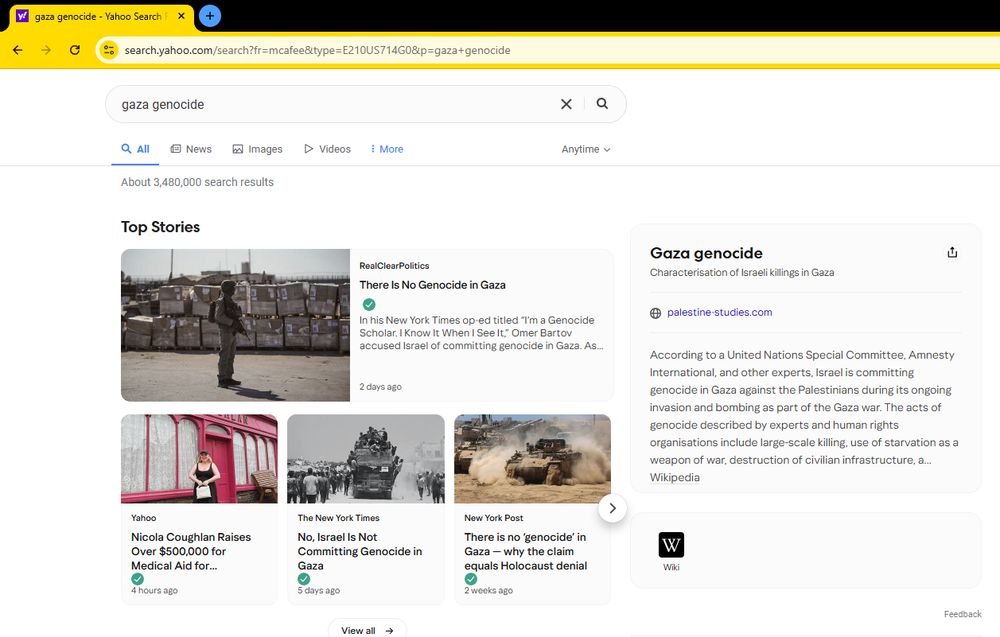1000x637 pixels.
Task: Click the 'Wiki' label under the W icon
Action: coord(671,567)
